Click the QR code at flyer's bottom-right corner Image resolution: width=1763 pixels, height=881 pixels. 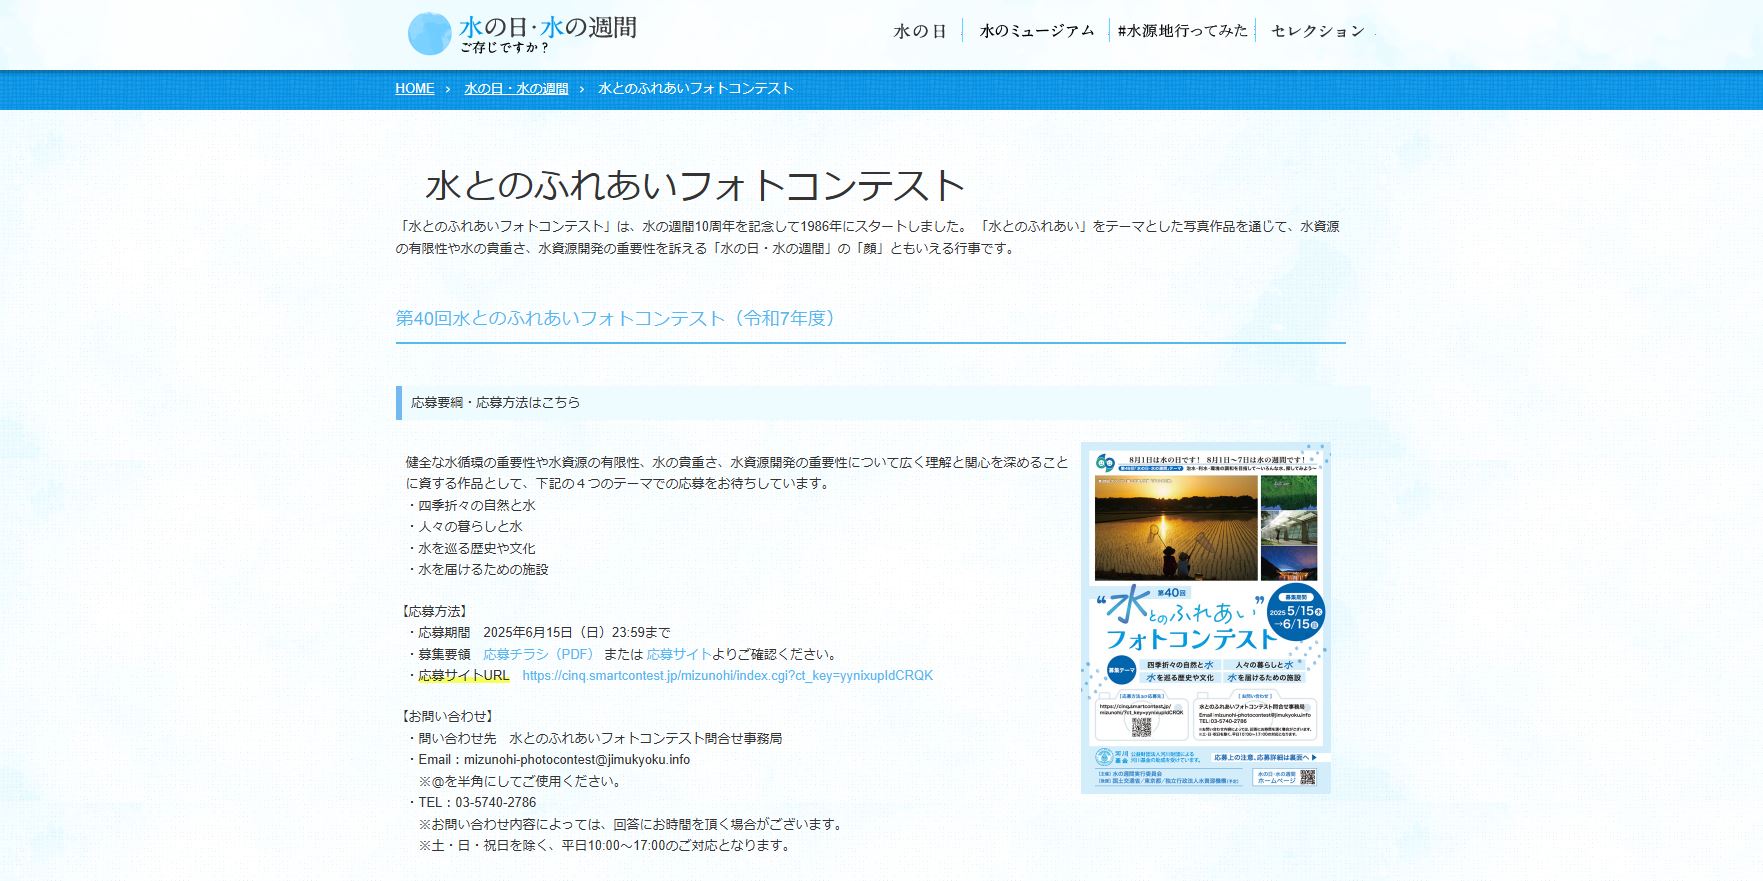pyautogui.click(x=1308, y=777)
